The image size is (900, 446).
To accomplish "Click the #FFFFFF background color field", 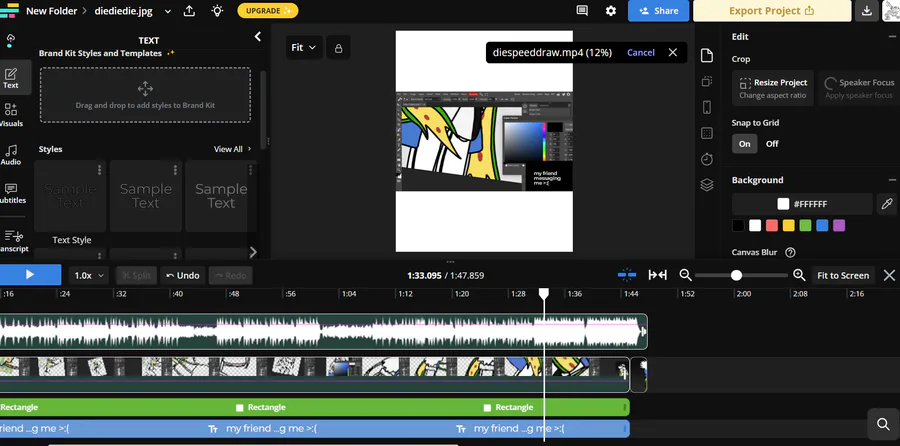I will pos(802,204).
